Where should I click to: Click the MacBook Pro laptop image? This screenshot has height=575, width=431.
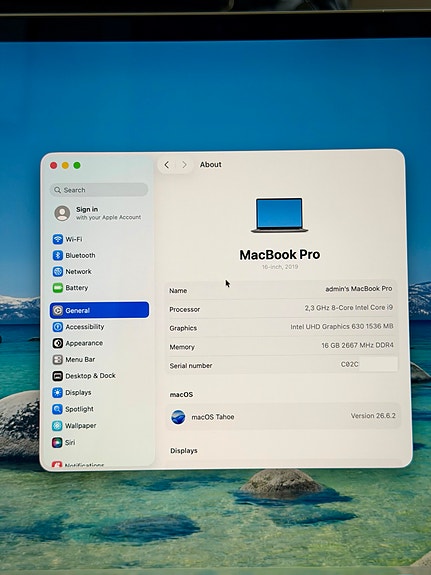(280, 215)
